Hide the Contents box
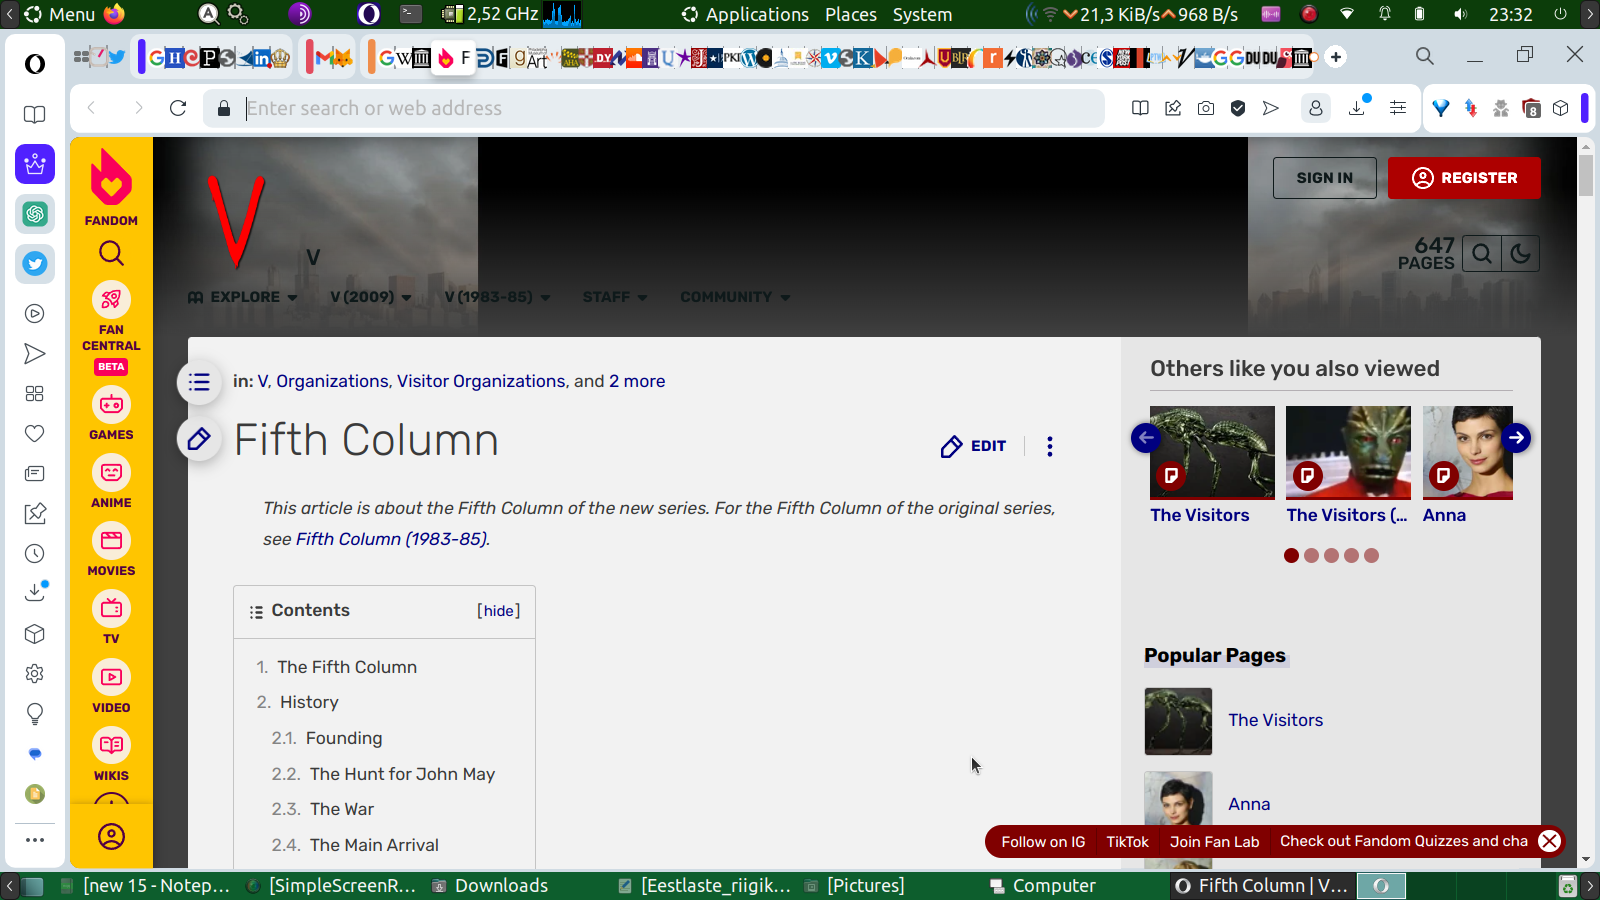This screenshot has width=1600, height=900. coord(498,611)
